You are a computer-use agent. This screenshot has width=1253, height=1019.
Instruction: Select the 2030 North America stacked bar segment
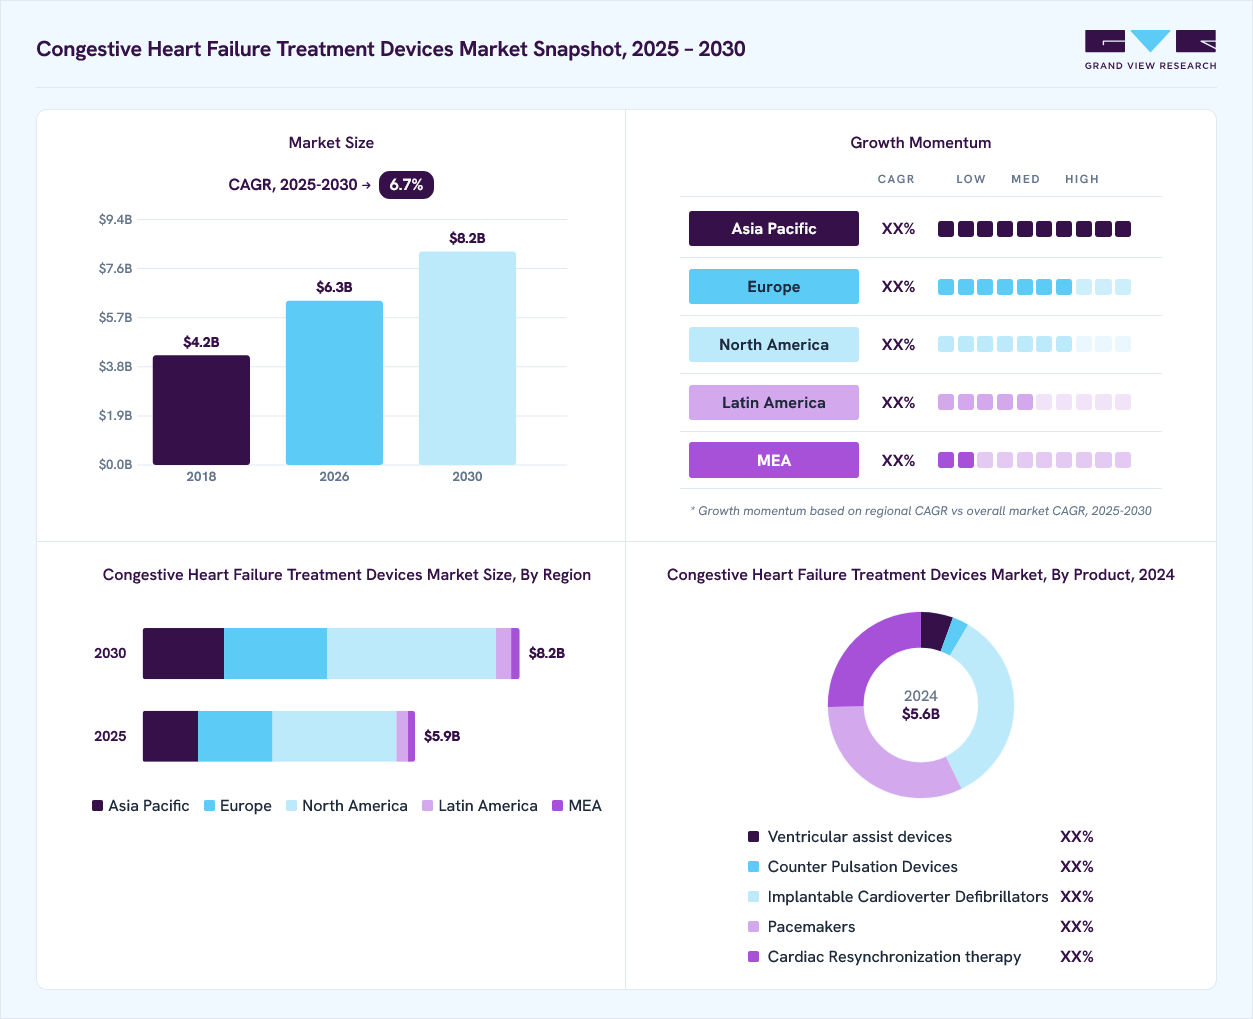(x=411, y=653)
